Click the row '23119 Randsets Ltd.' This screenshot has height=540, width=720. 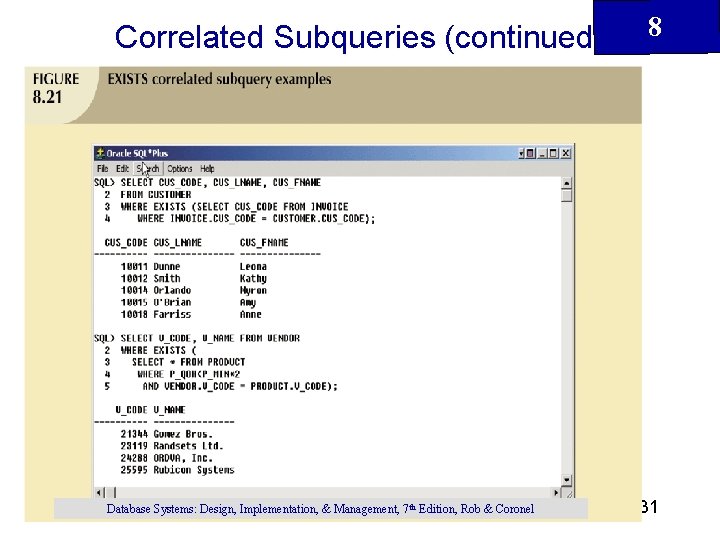[172, 445]
